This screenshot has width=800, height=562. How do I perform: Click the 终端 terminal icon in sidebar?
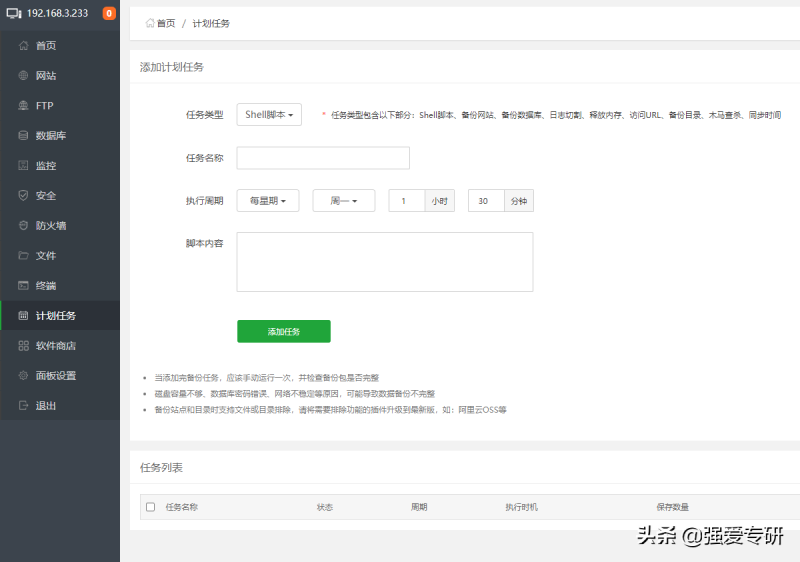click(23, 286)
